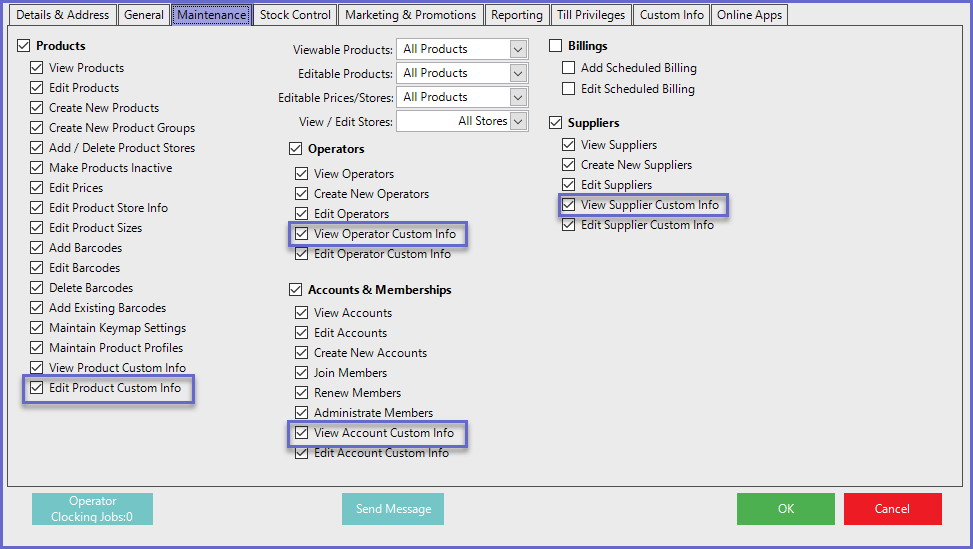Open the Viewable Products dropdown
This screenshot has height=549, width=973.
point(517,49)
